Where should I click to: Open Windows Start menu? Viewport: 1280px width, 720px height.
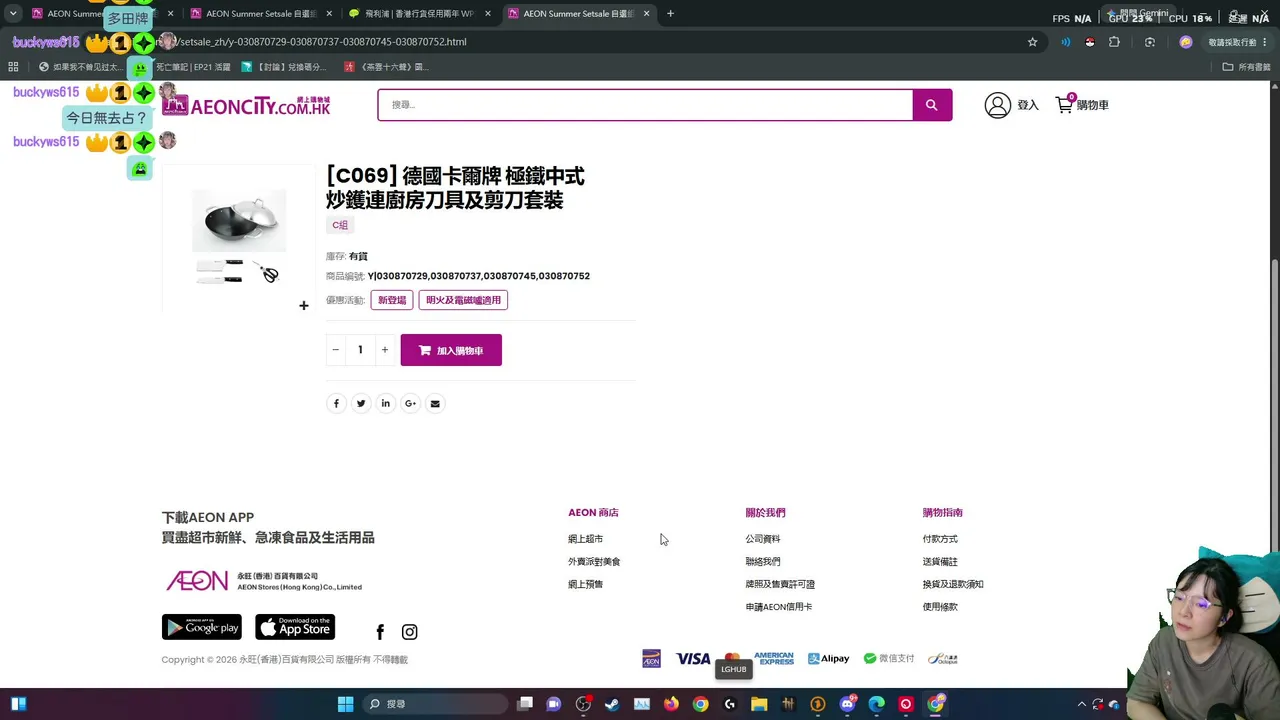click(x=345, y=704)
